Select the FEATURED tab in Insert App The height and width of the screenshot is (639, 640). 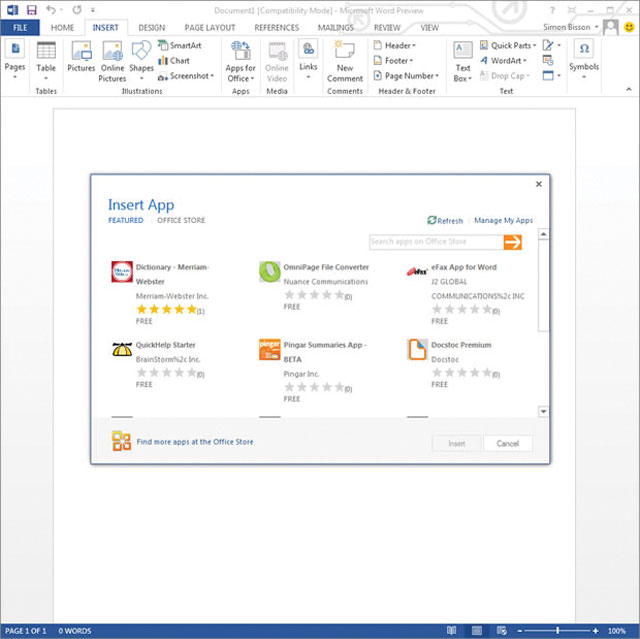[126, 220]
